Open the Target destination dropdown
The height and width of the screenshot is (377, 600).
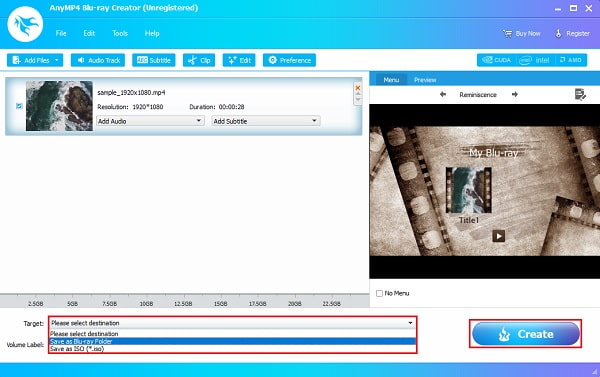click(x=232, y=323)
